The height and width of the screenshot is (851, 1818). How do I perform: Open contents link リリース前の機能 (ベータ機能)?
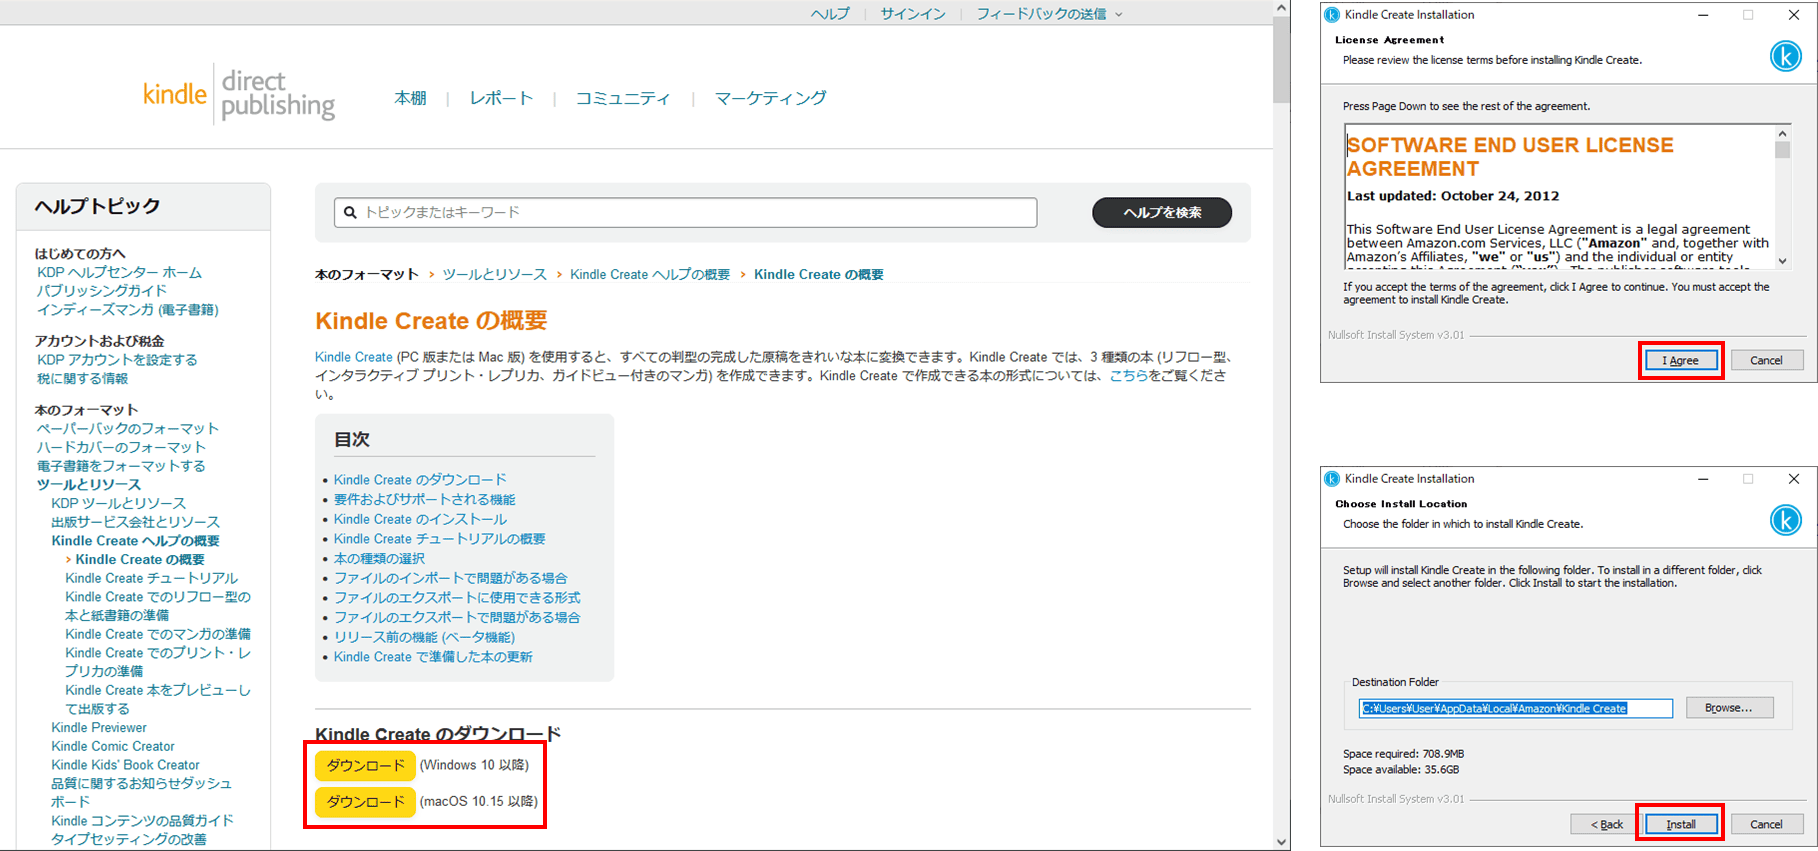424,637
